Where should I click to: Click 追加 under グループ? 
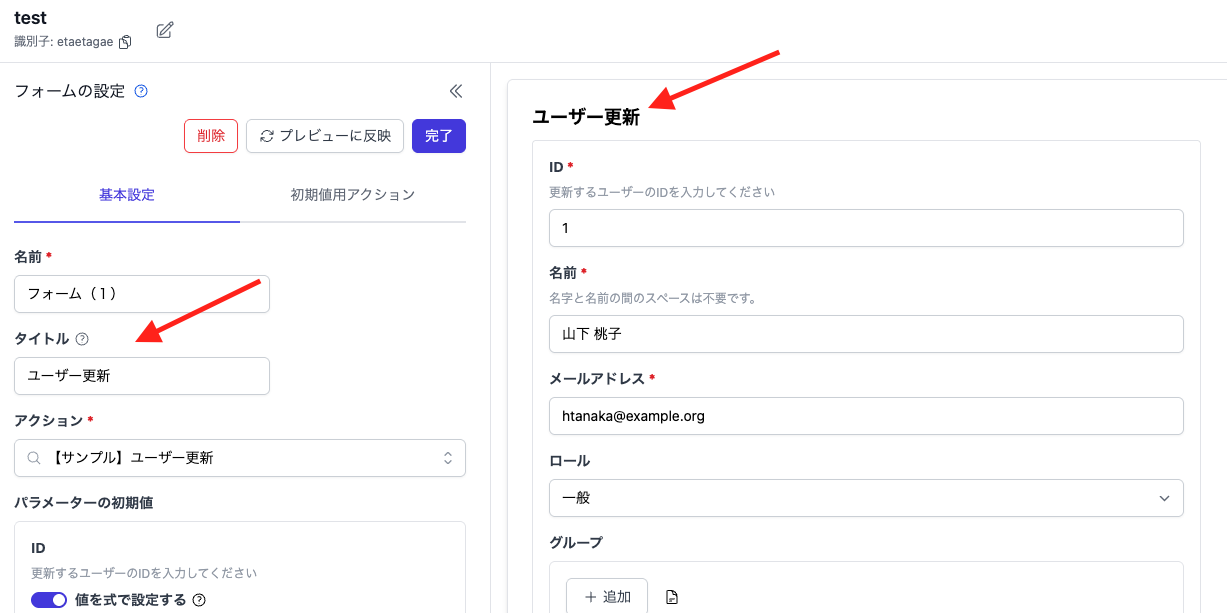607,596
